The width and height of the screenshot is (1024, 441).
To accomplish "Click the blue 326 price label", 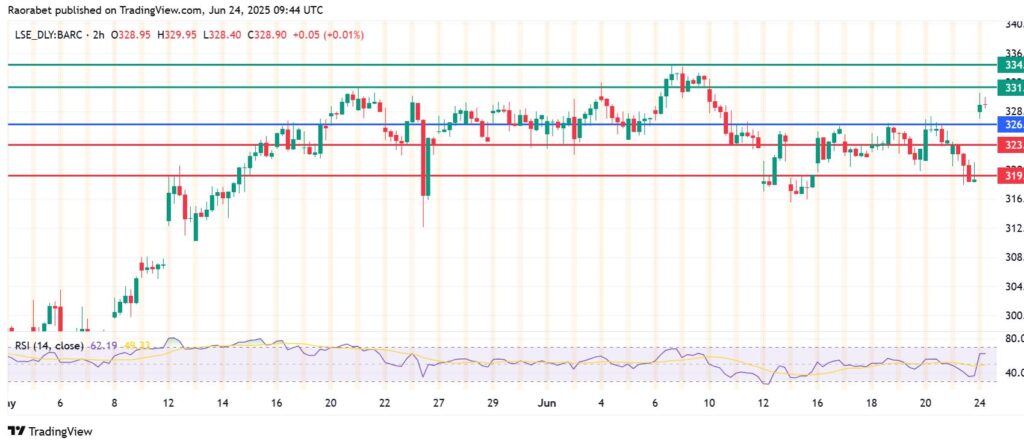I will pyautogui.click(x=1010, y=125).
